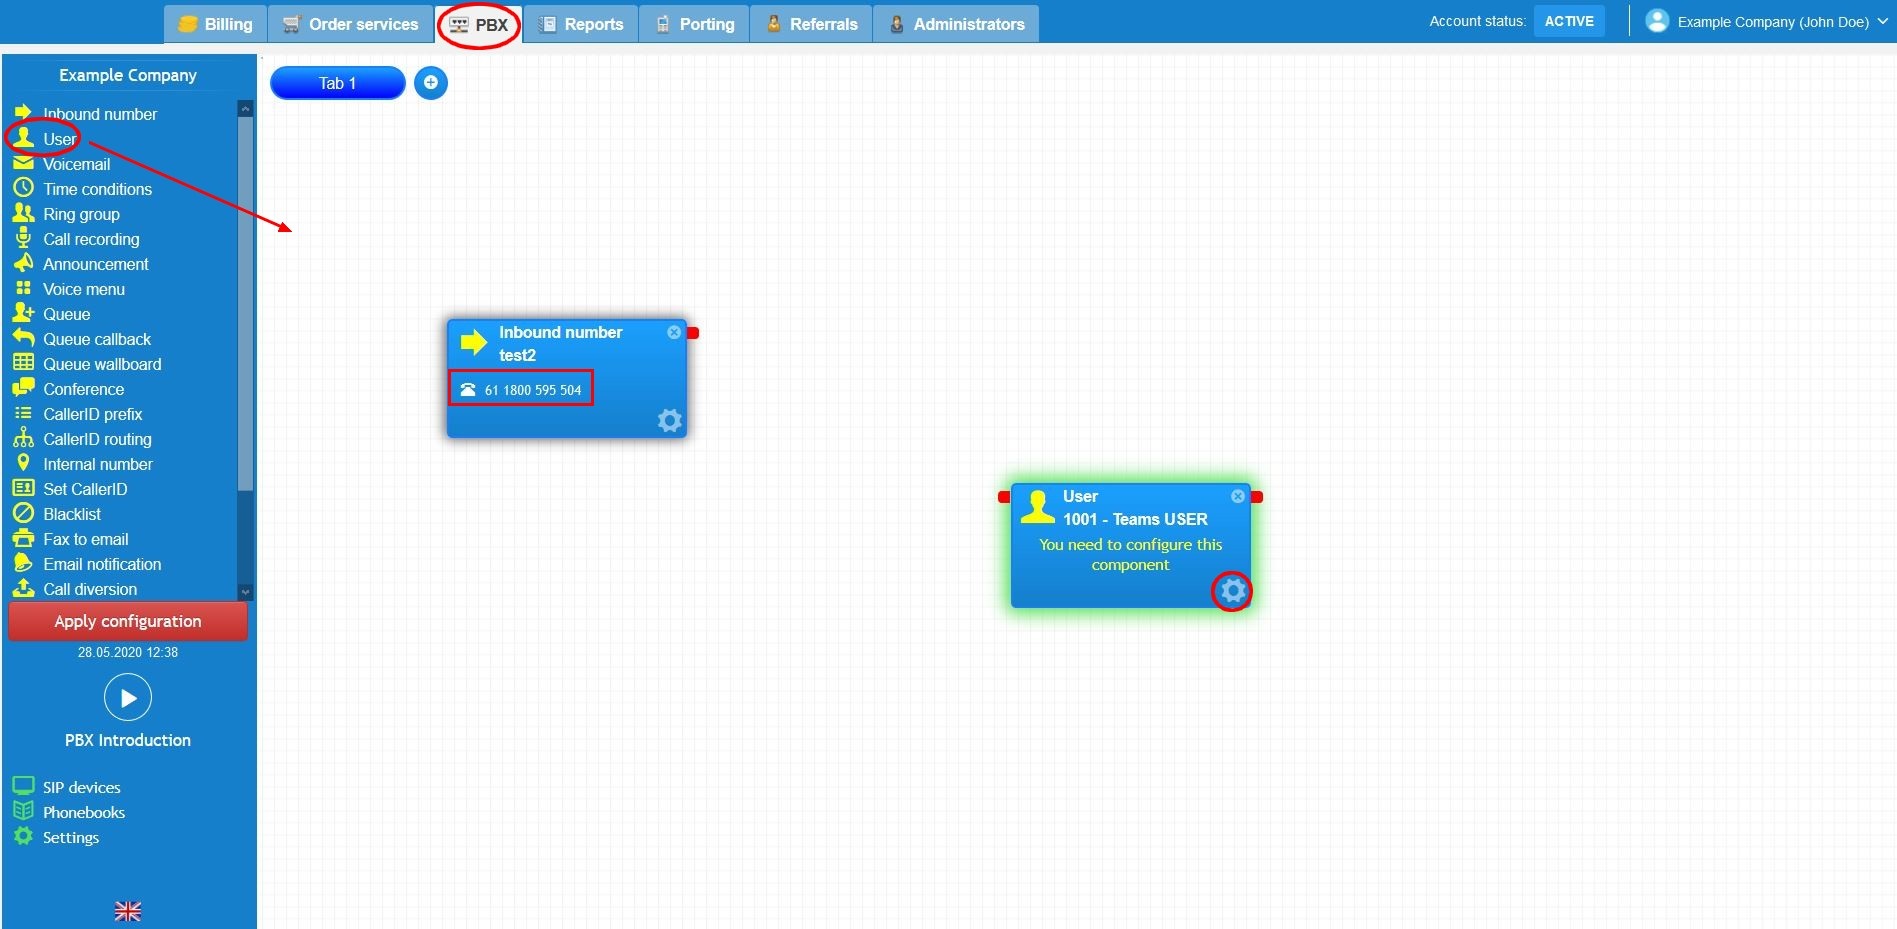This screenshot has height=929, width=1897.
Task: Remove the Inbound number test2 component
Action: [674, 332]
